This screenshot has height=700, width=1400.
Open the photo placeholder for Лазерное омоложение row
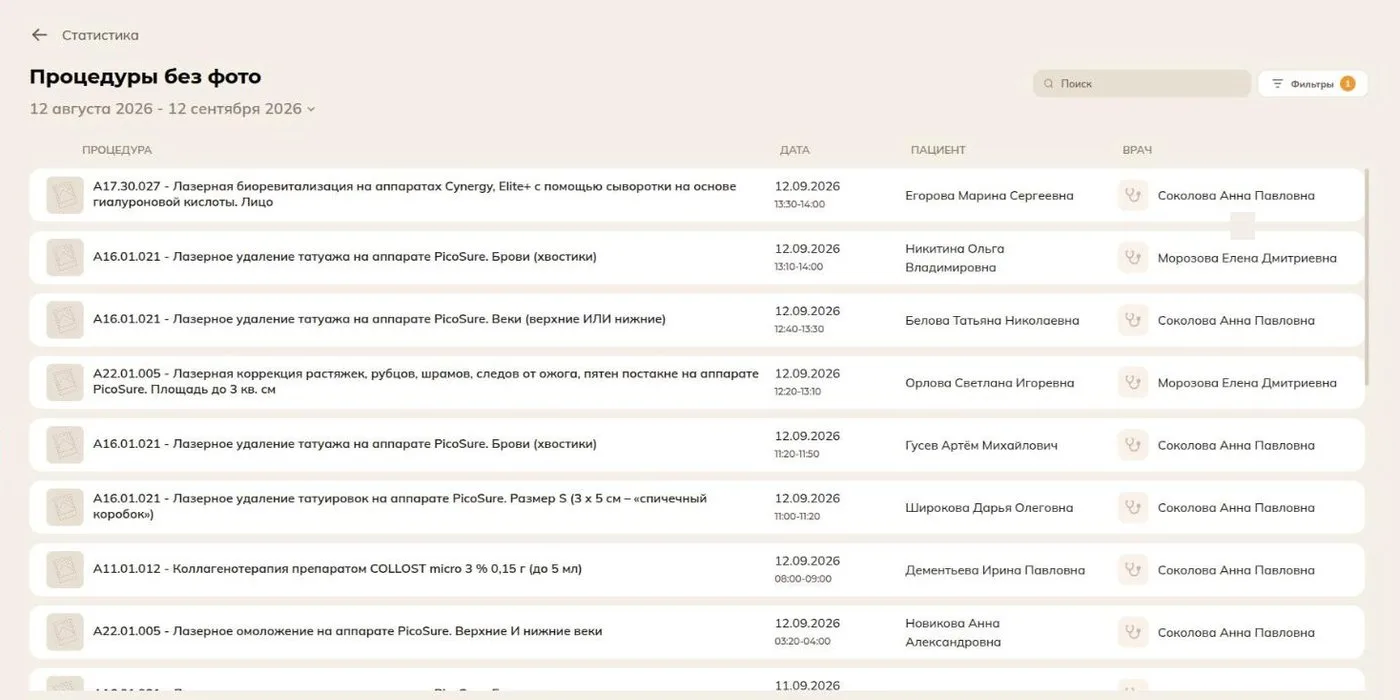[x=65, y=632]
